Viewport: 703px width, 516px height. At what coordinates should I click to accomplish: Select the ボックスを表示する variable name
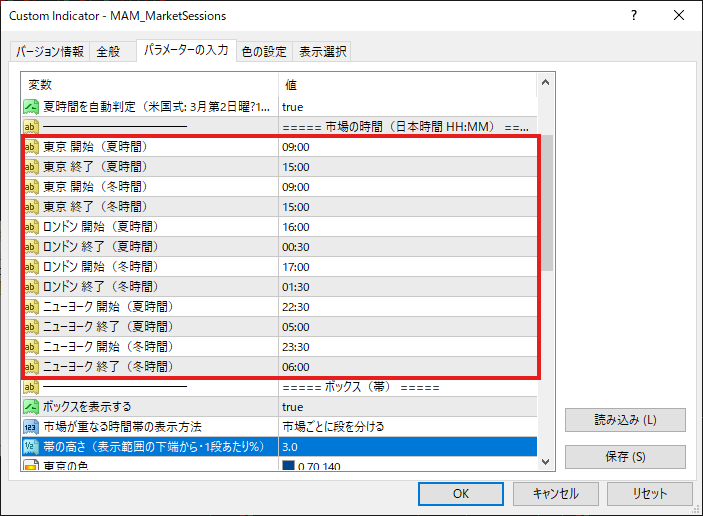87,407
